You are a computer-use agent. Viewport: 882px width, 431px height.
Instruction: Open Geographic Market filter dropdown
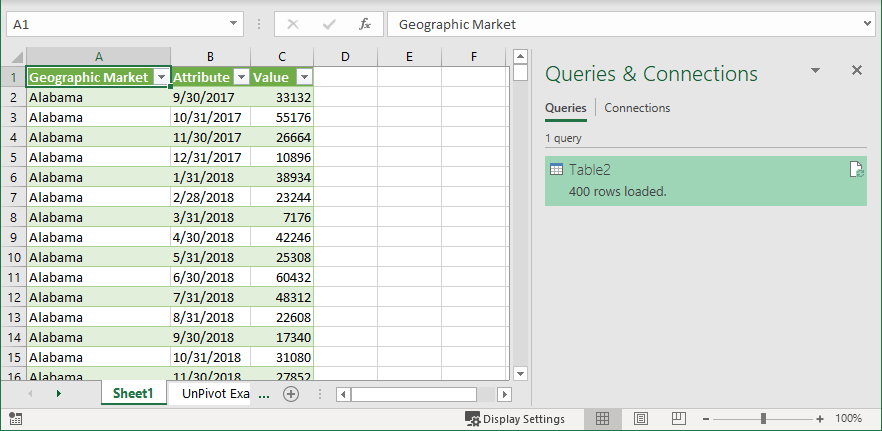(x=161, y=78)
